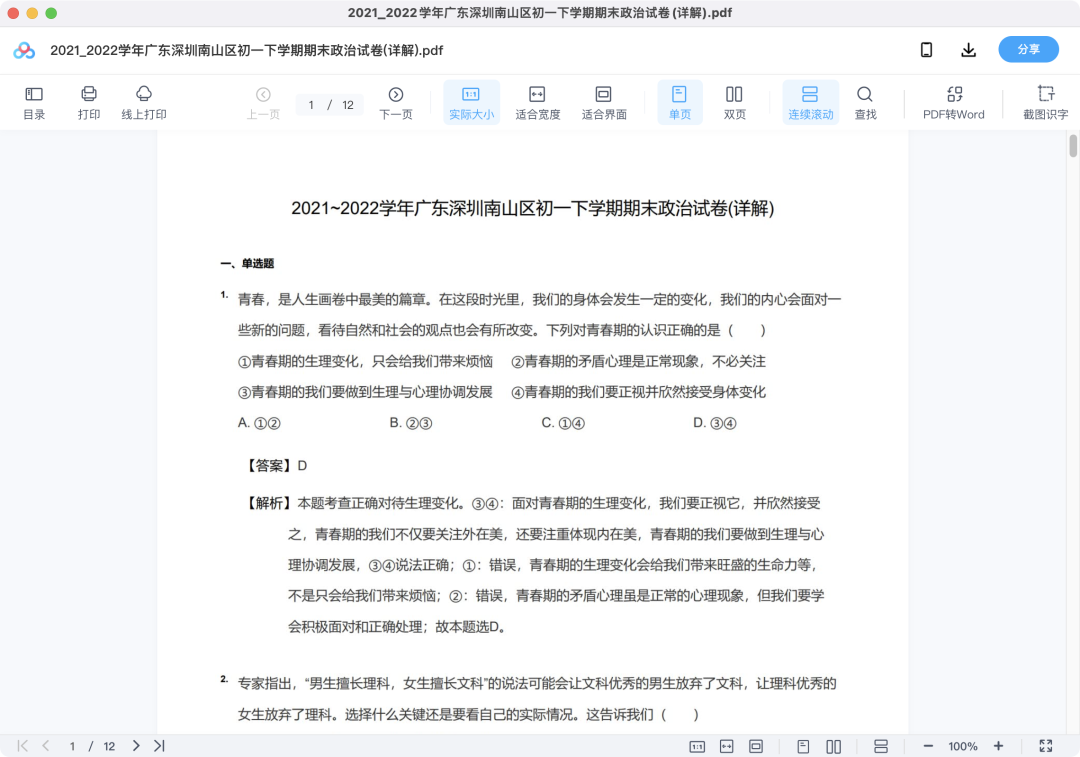Click the vertical scrollbar thumb
Screen dimensions: 1080x757
coord(1073,146)
